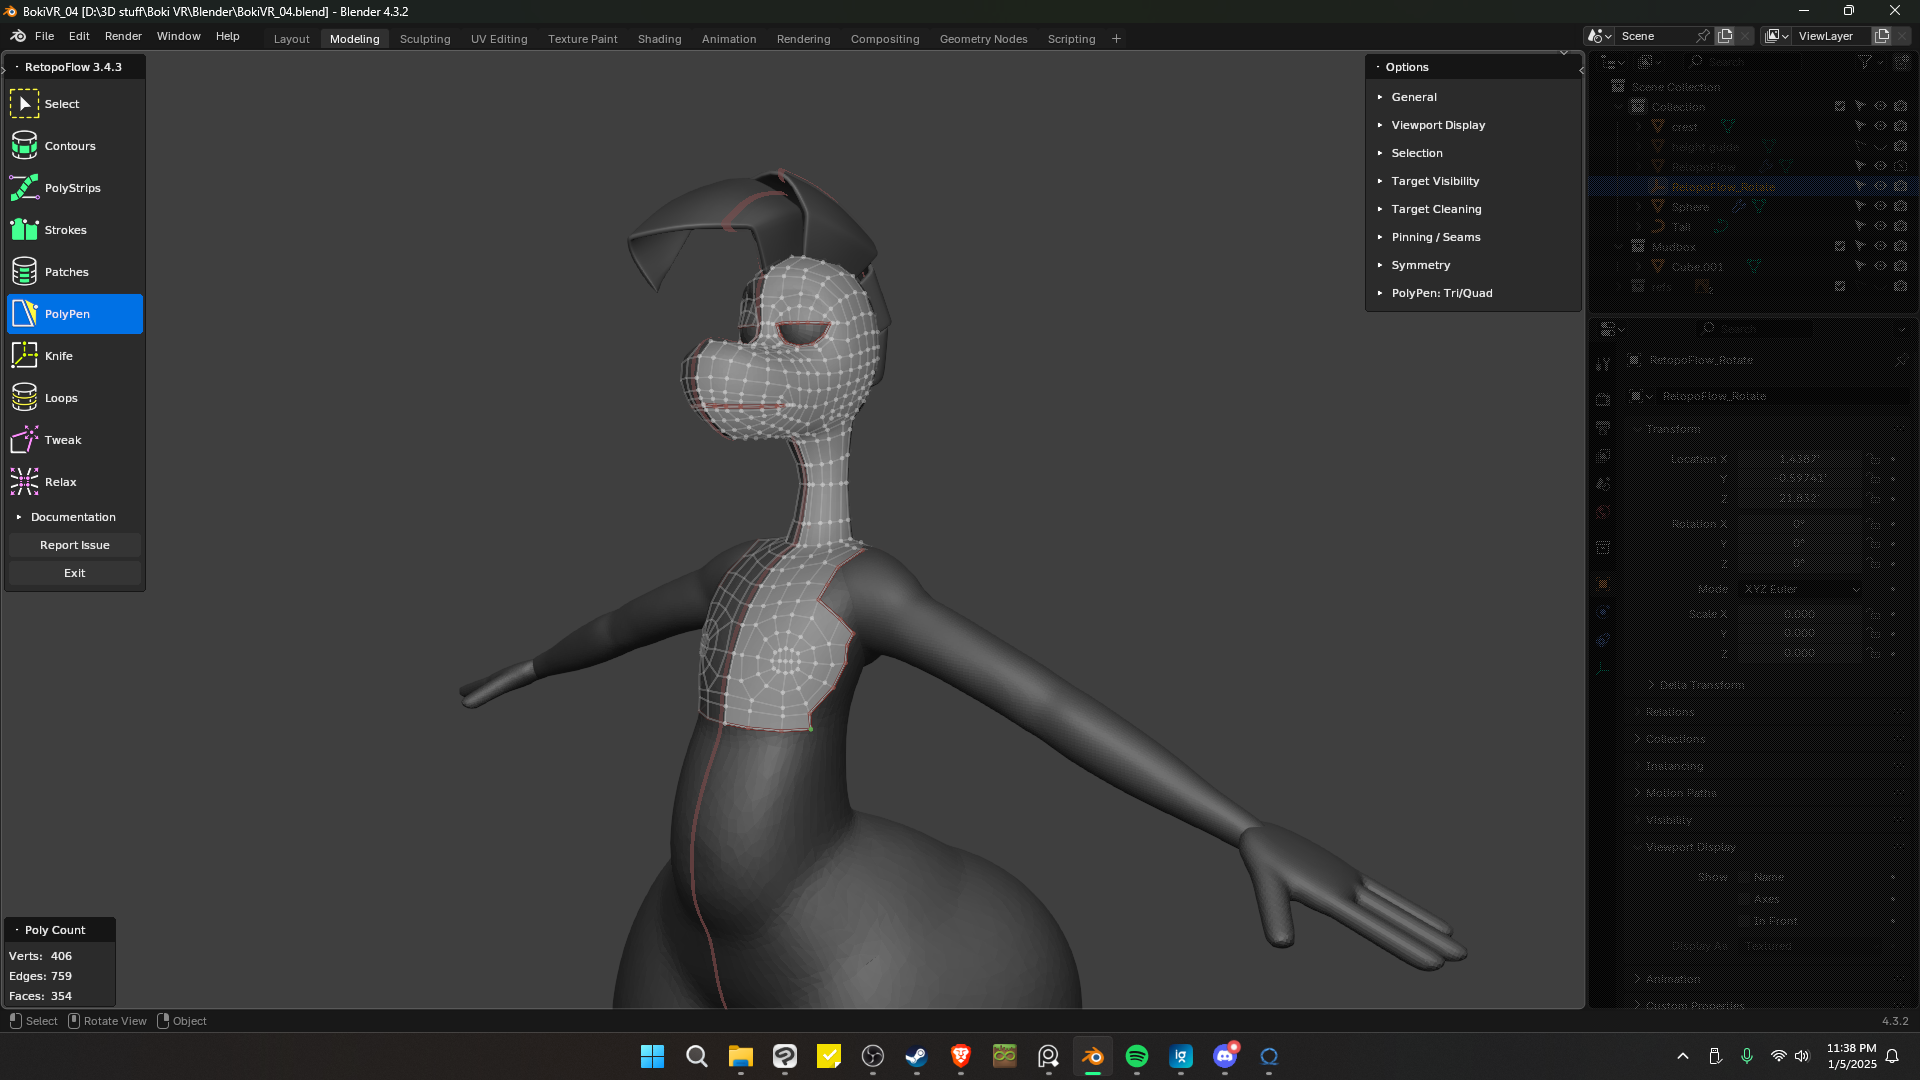
Task: Open the Edit menu
Action: (x=79, y=36)
